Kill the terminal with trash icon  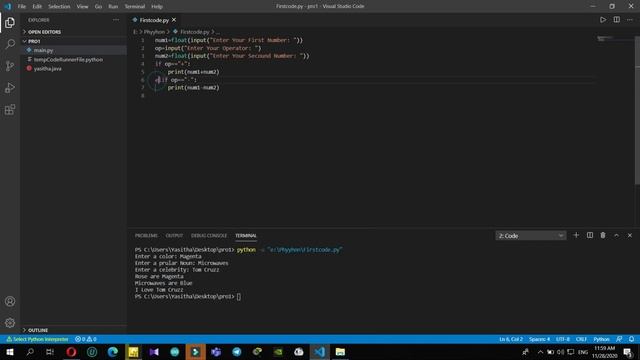pyautogui.click(x=603, y=235)
